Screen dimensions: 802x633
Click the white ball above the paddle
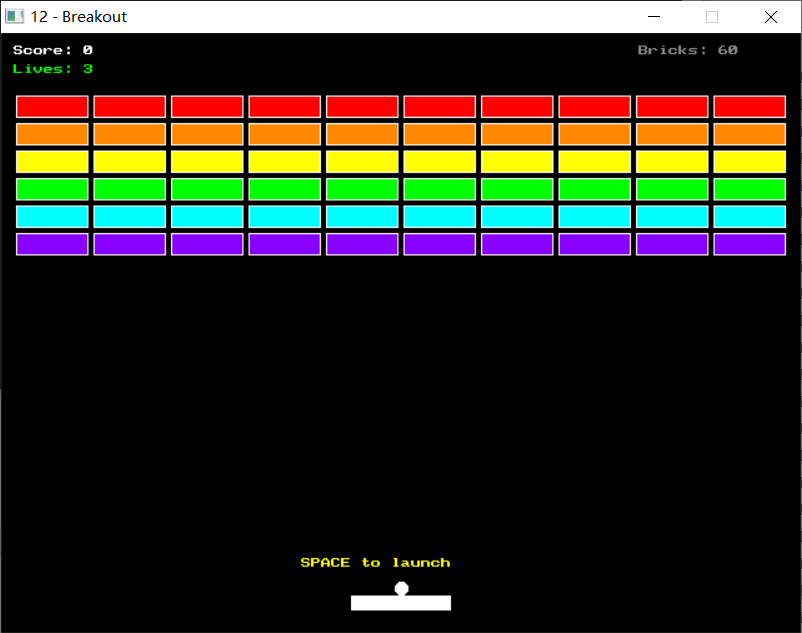(402, 588)
